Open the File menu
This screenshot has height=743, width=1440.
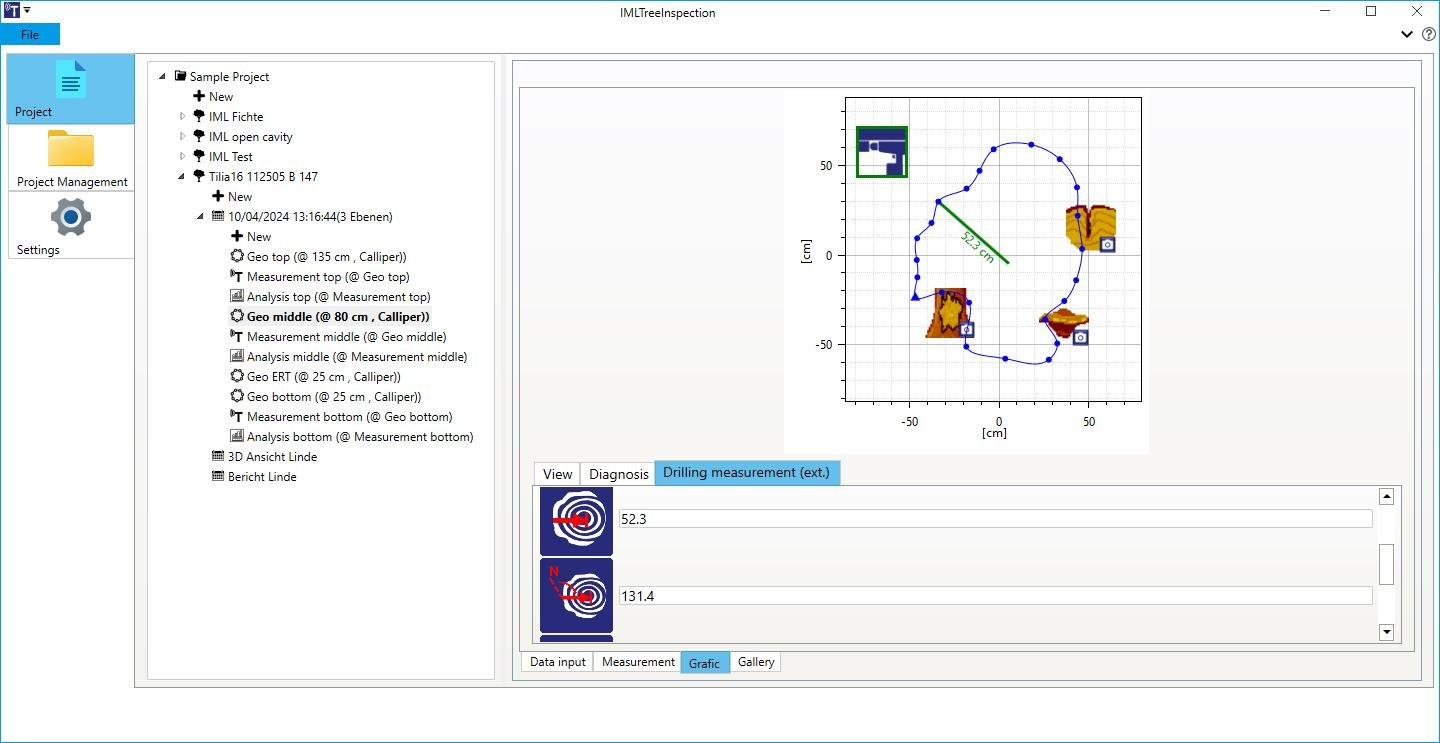pyautogui.click(x=30, y=34)
